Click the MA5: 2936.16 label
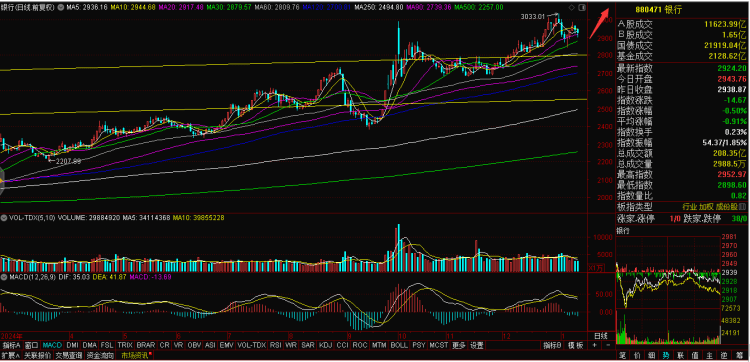750x362 pixels. pyautogui.click(x=86, y=8)
